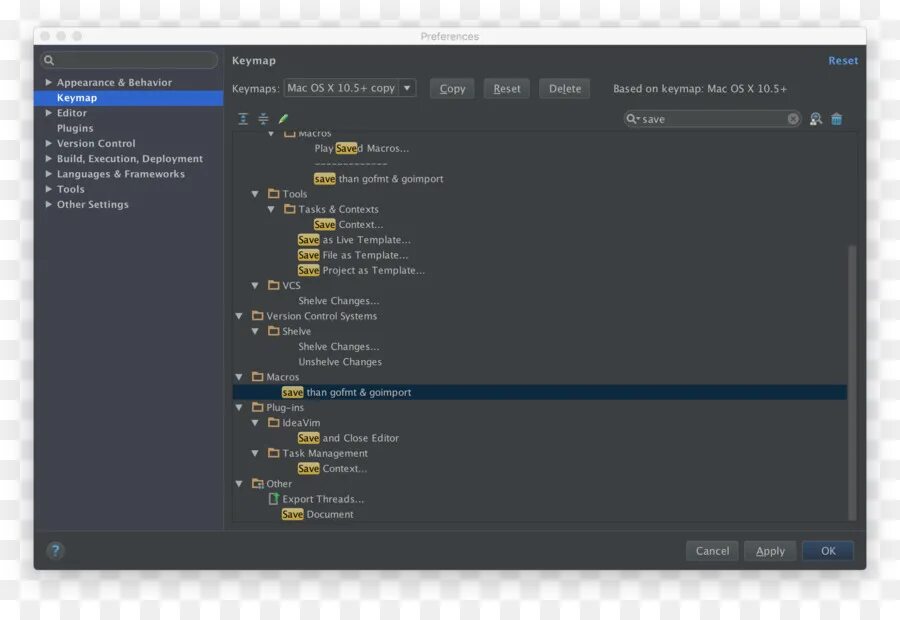Click the magnifier icon in the keymap search field
This screenshot has width=900, height=620.
tap(632, 119)
